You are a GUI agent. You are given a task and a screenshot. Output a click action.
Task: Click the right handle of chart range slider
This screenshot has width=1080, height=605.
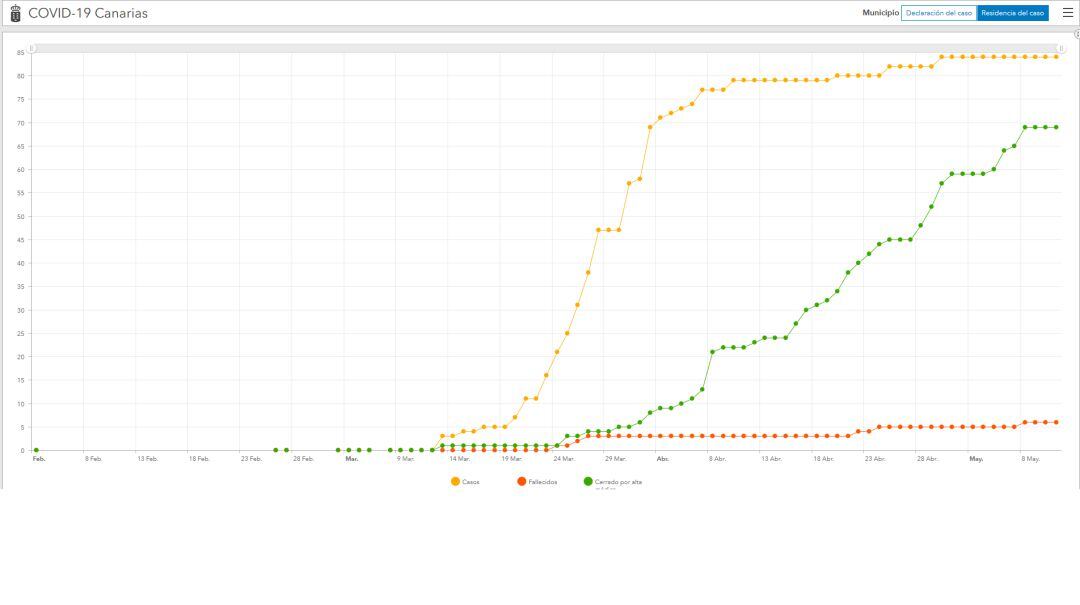(x=1061, y=48)
